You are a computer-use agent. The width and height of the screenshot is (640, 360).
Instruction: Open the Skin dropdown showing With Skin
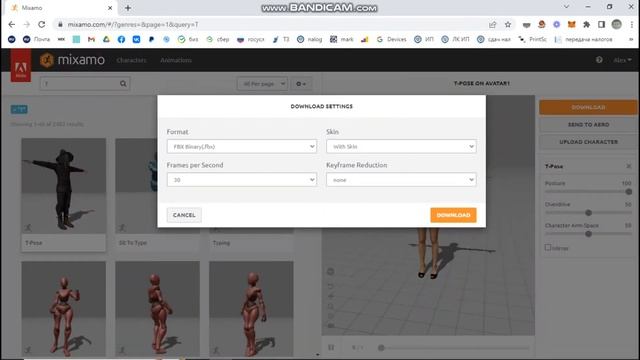coord(401,146)
